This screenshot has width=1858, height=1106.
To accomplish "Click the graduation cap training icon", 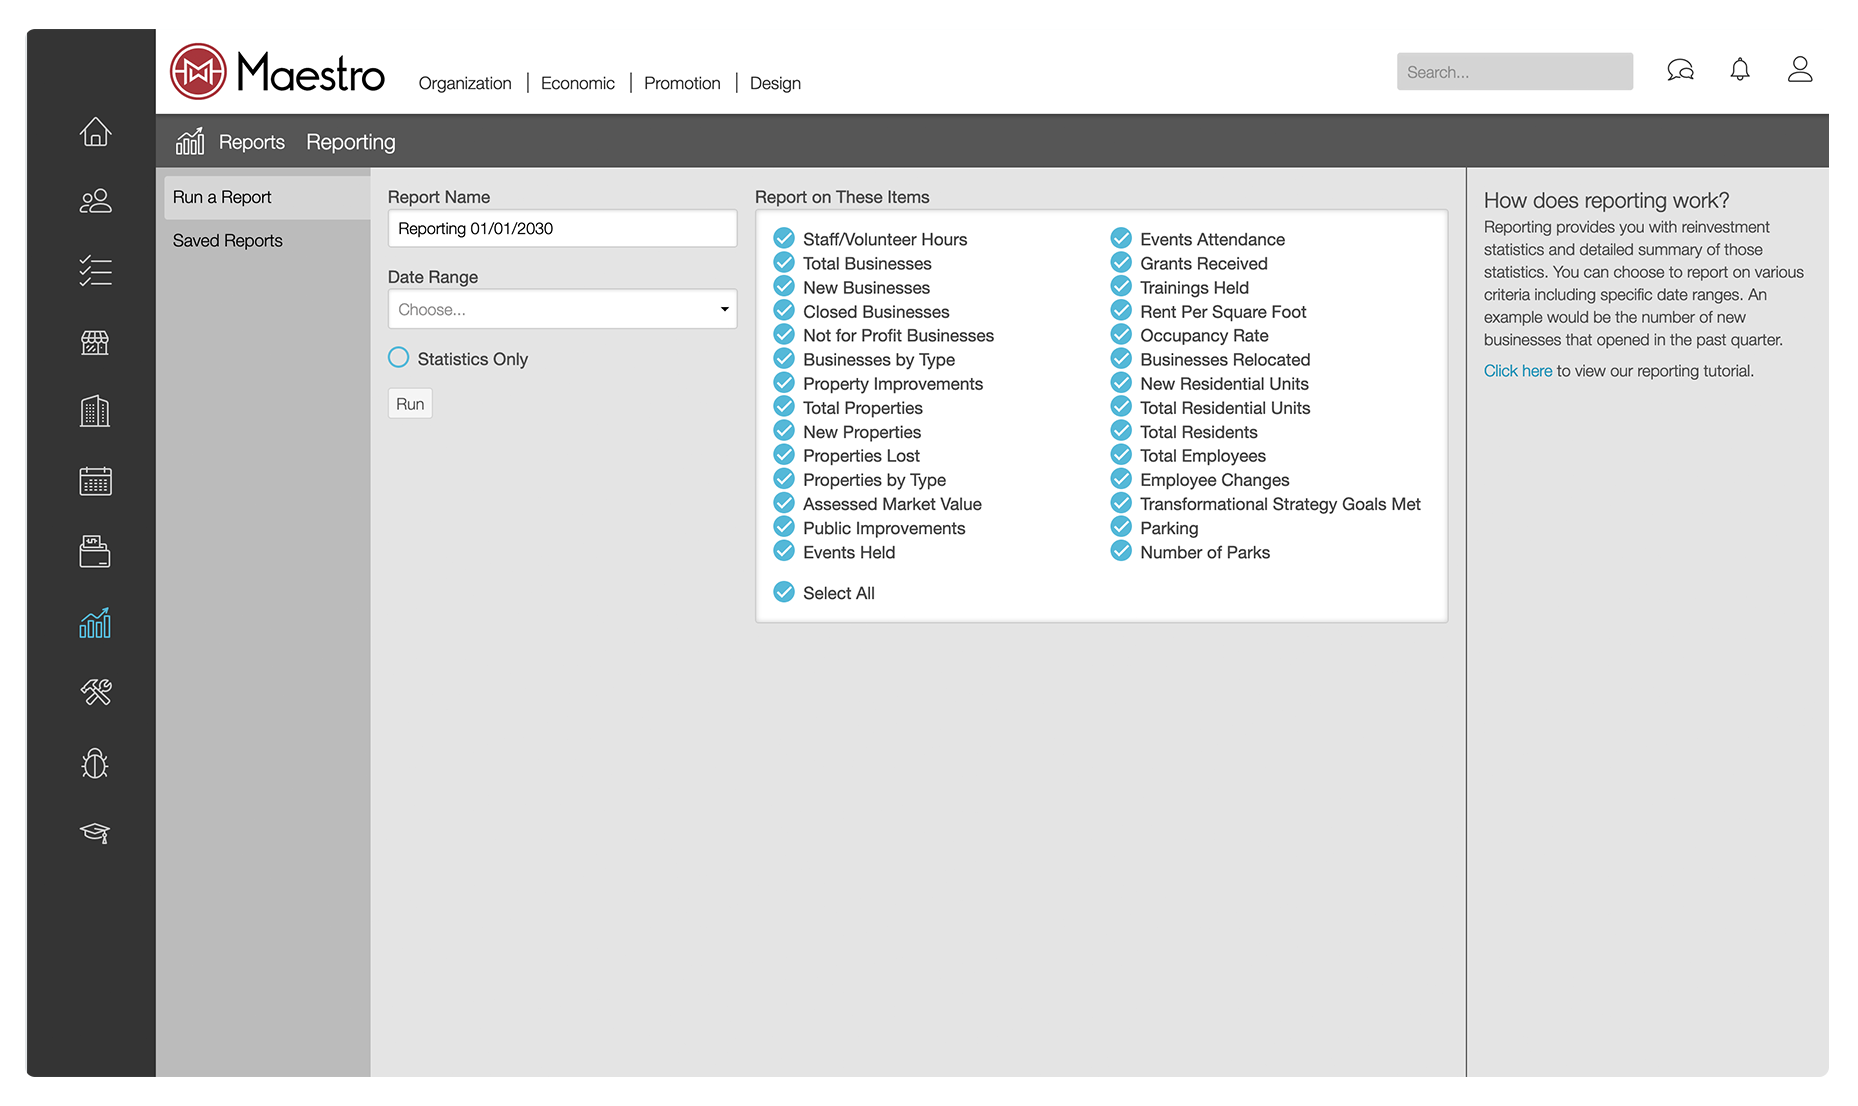I will [x=95, y=833].
